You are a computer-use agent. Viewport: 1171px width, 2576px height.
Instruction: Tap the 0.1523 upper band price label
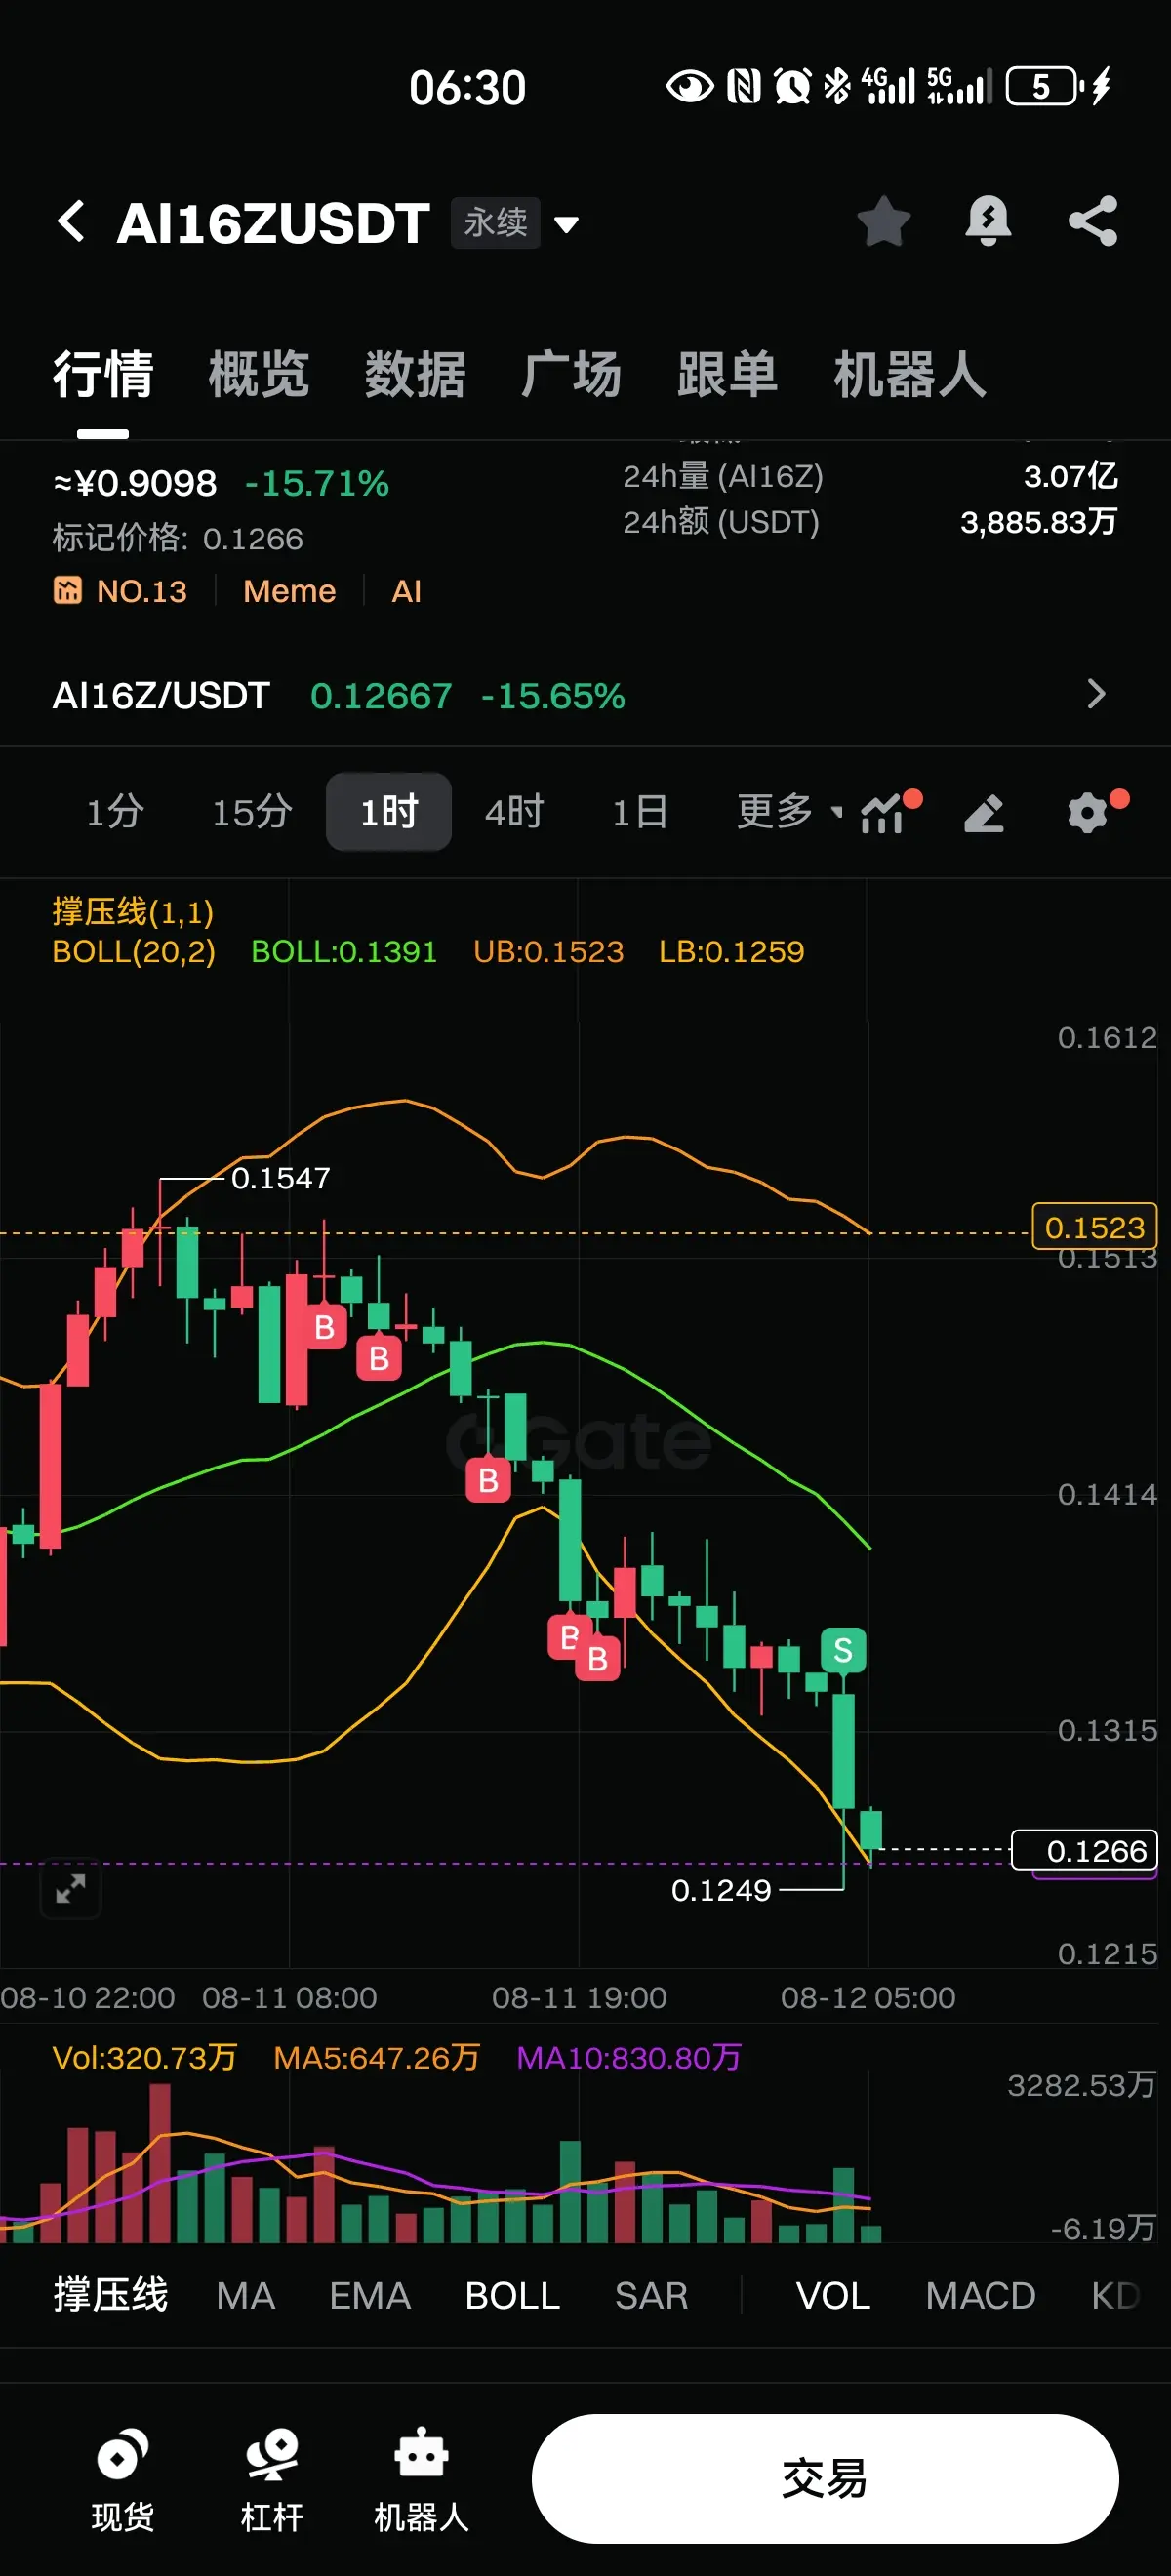click(x=1094, y=1226)
